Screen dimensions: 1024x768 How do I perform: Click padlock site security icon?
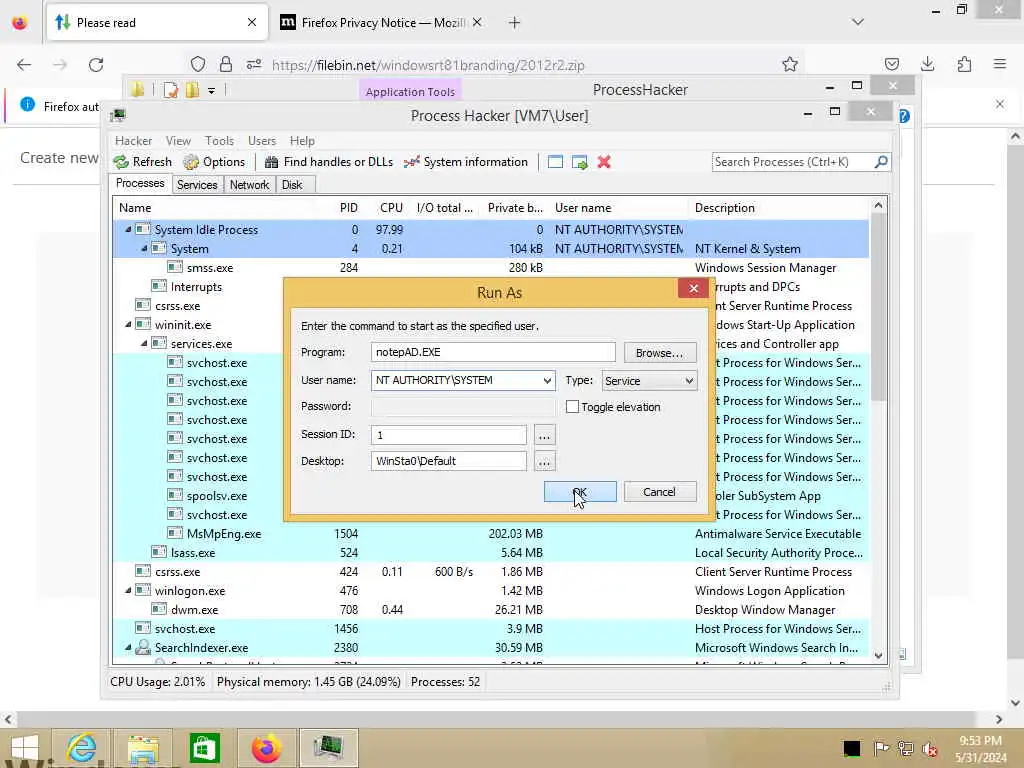pyautogui.click(x=226, y=64)
